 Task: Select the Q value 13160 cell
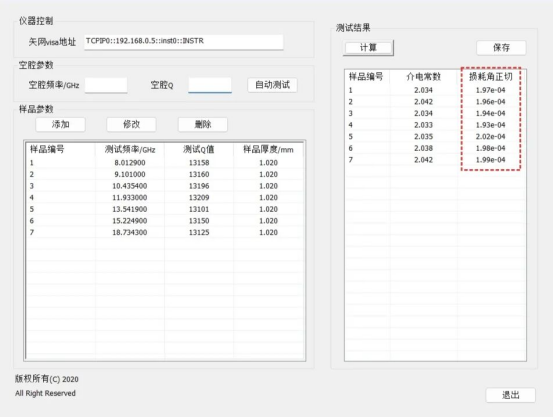tap(199, 175)
